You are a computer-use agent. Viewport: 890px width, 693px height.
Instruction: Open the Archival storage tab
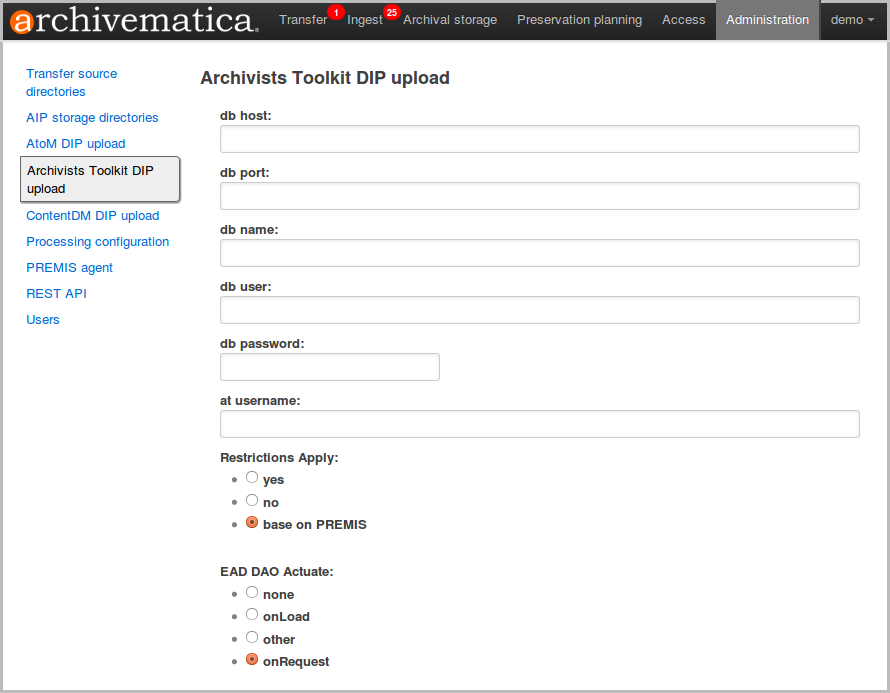[450, 20]
